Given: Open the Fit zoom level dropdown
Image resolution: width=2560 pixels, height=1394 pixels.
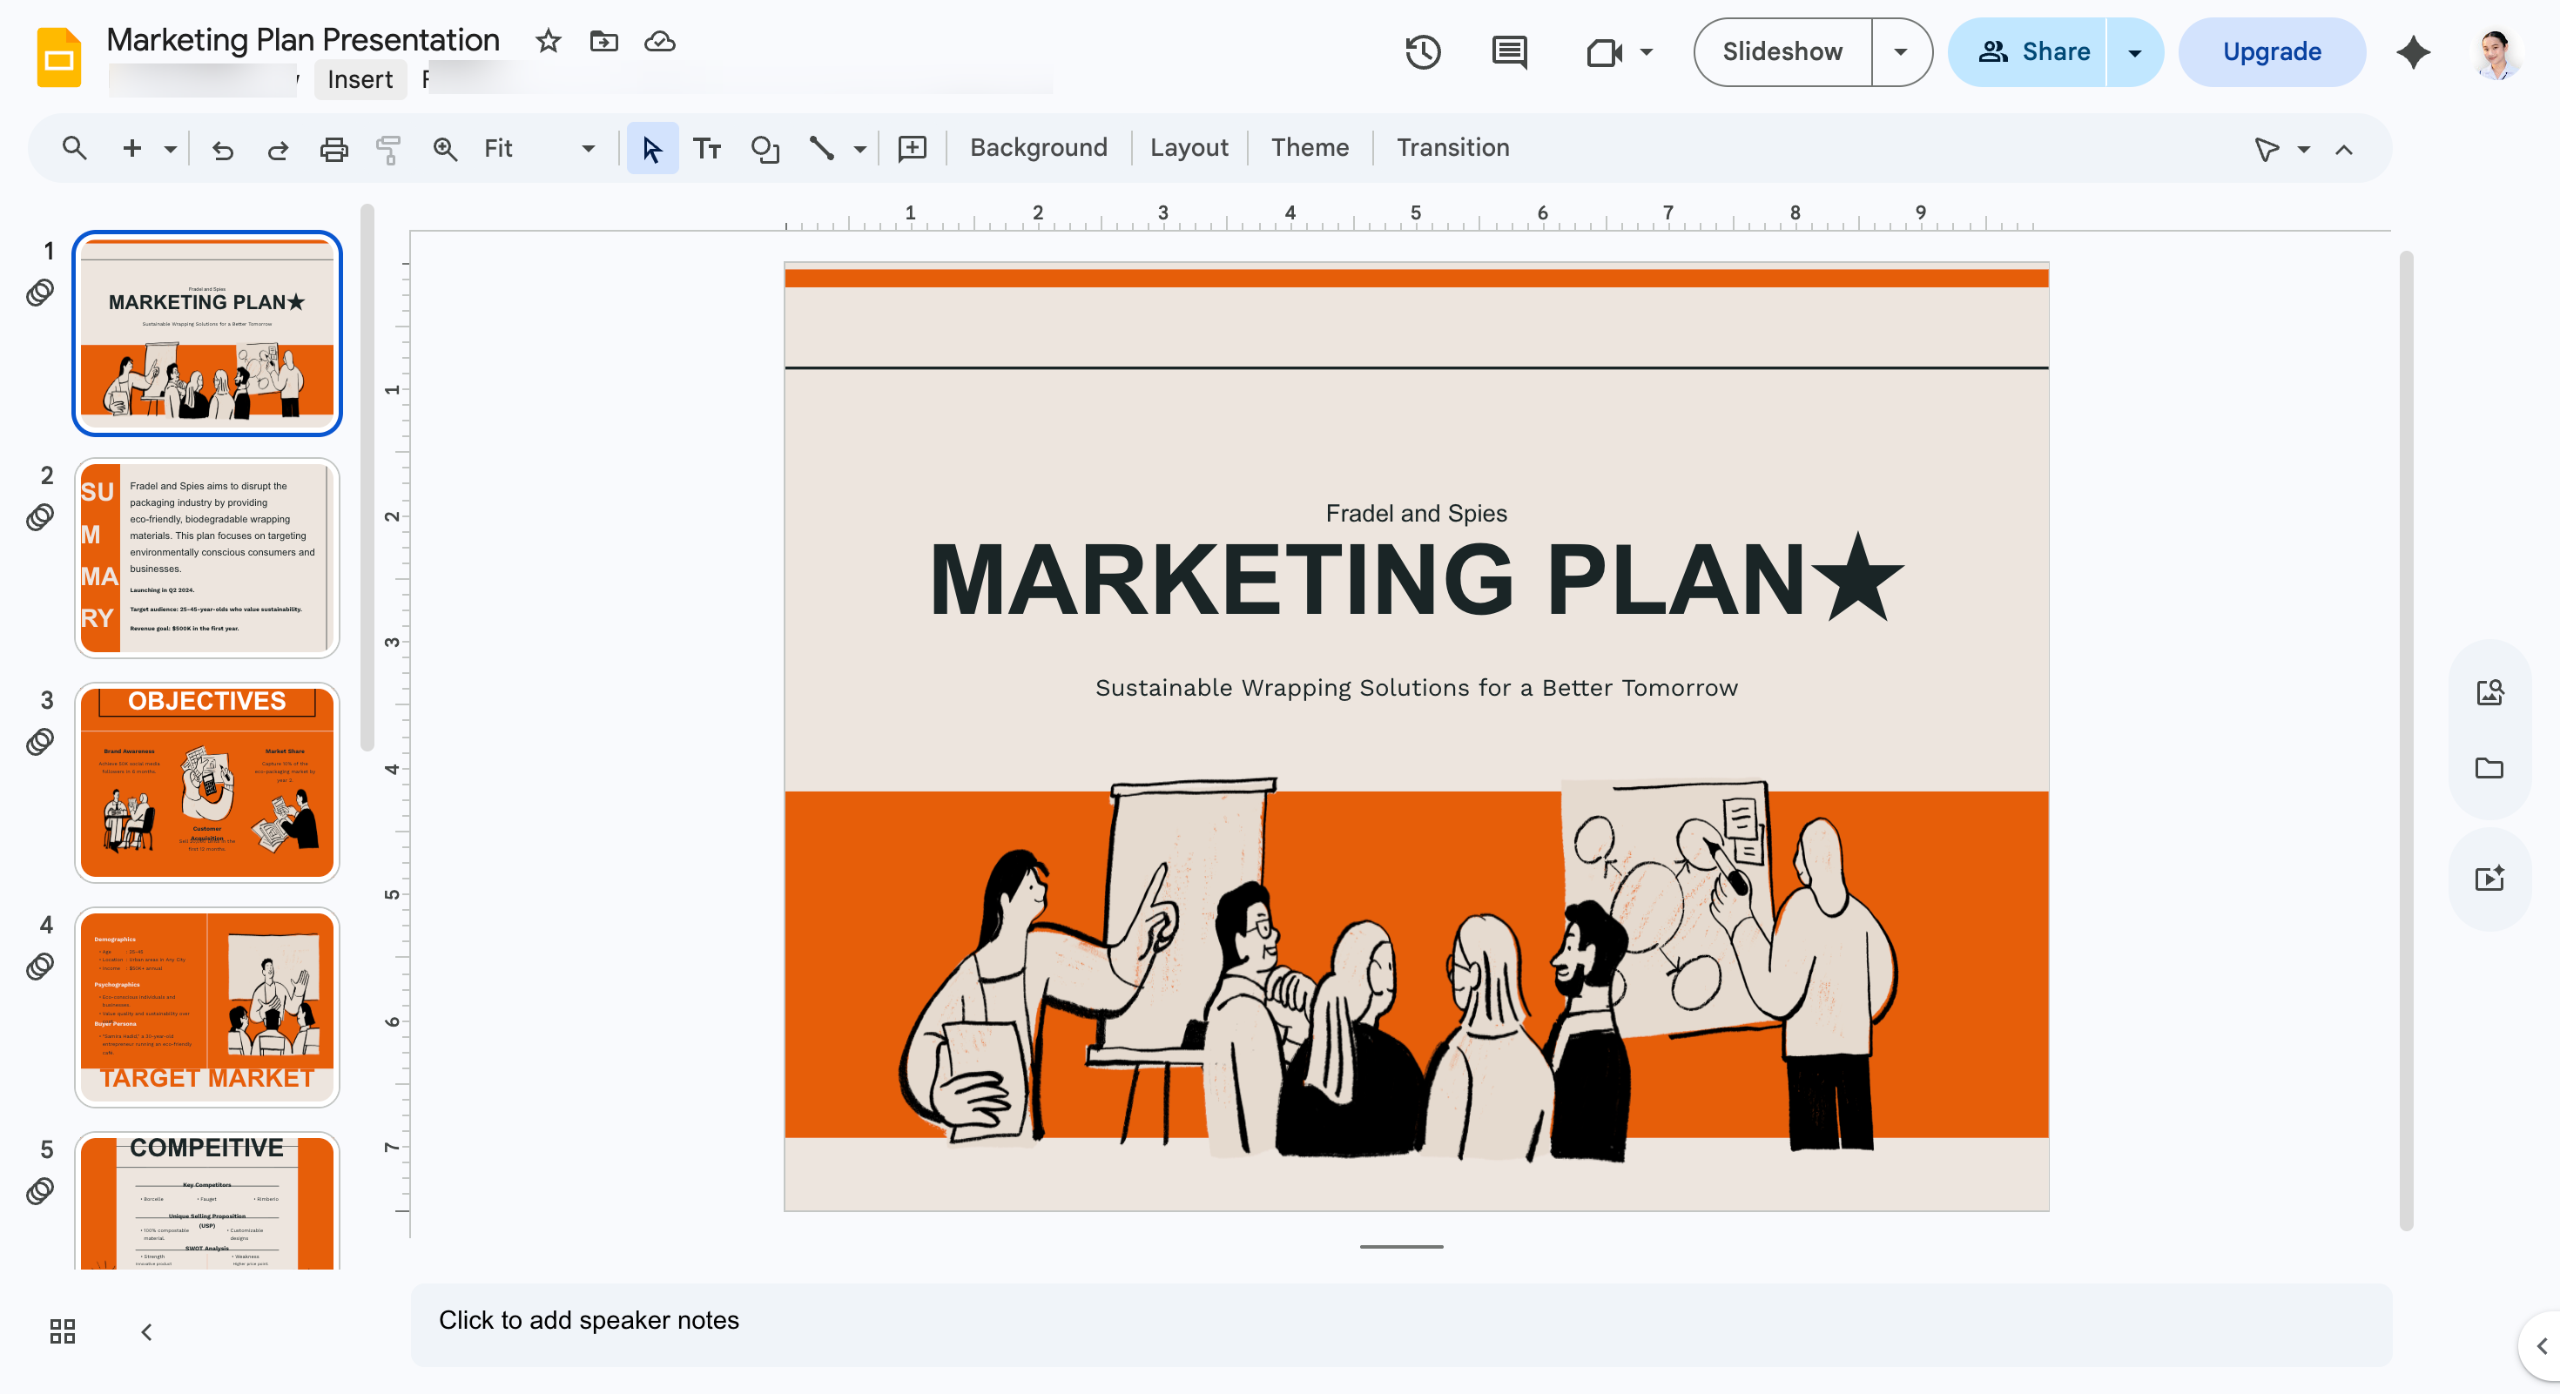Looking at the screenshot, I should click(540, 149).
